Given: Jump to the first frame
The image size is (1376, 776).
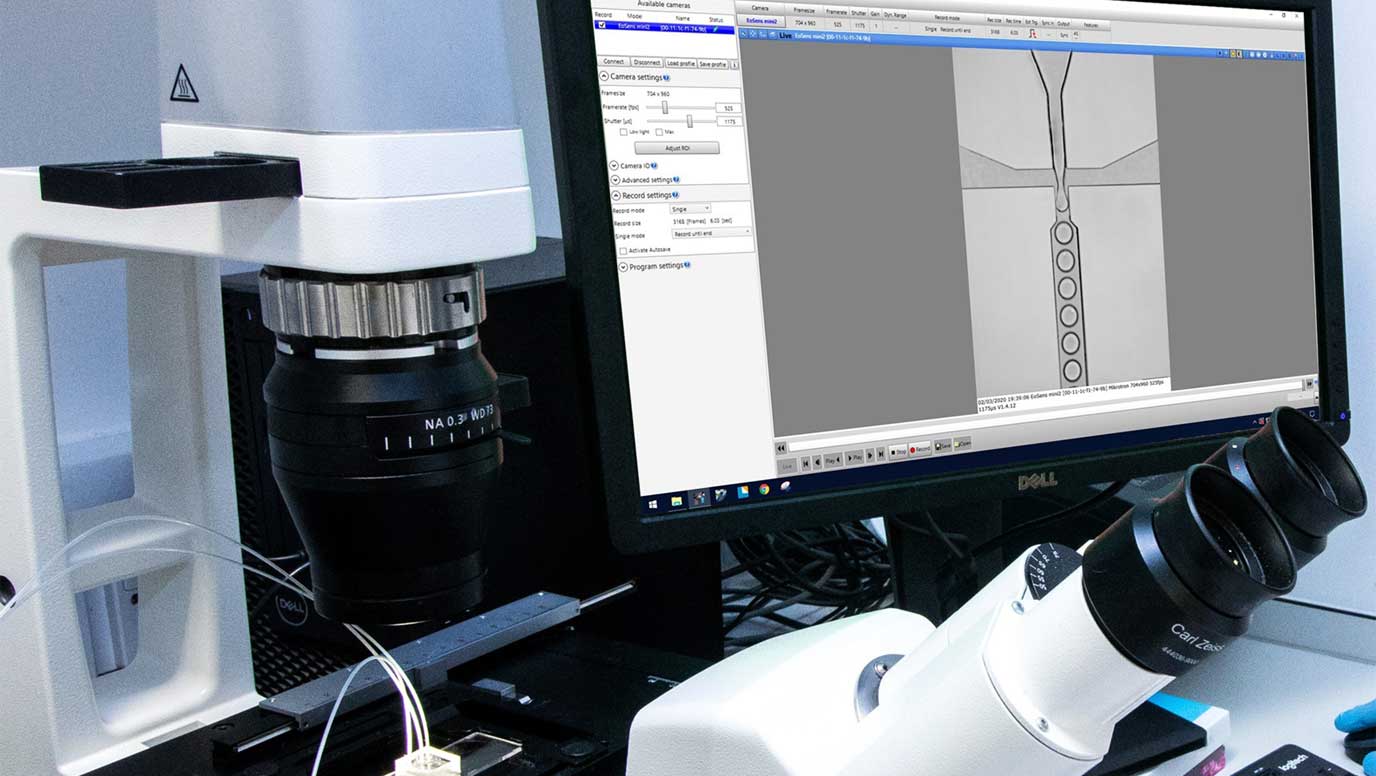Looking at the screenshot, I should [x=805, y=463].
